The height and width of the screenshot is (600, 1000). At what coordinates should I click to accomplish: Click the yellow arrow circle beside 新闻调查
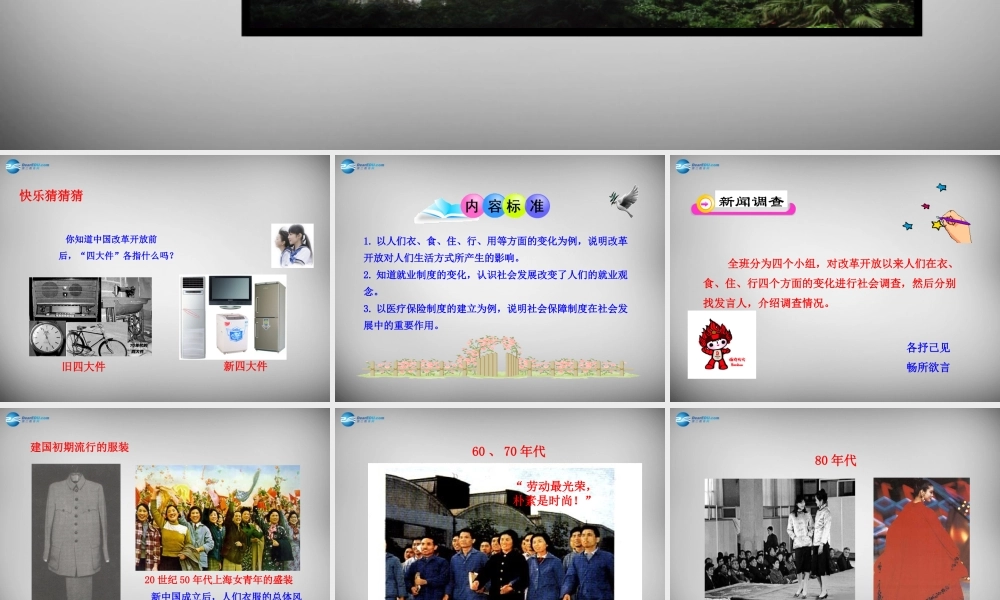click(x=705, y=203)
